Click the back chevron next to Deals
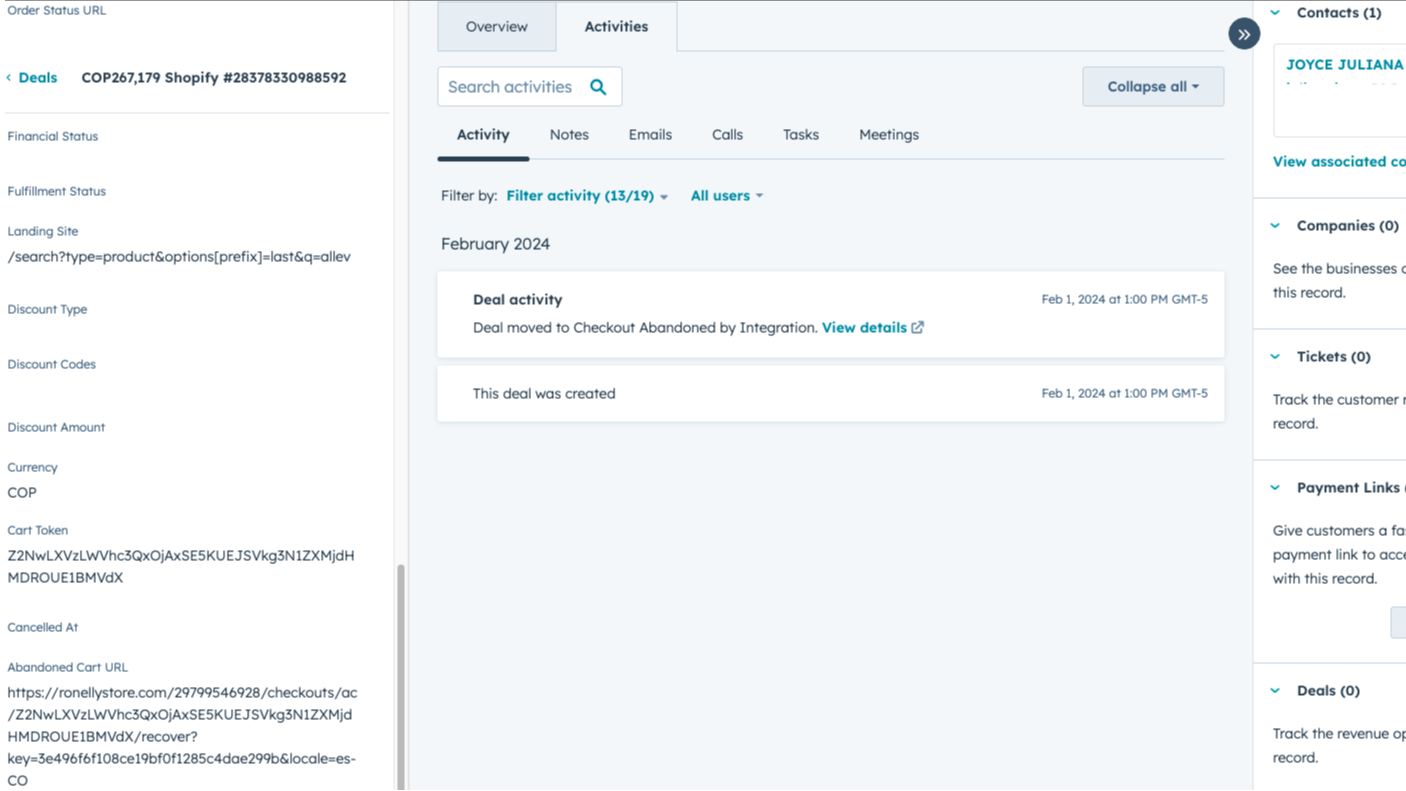 pos(9,77)
